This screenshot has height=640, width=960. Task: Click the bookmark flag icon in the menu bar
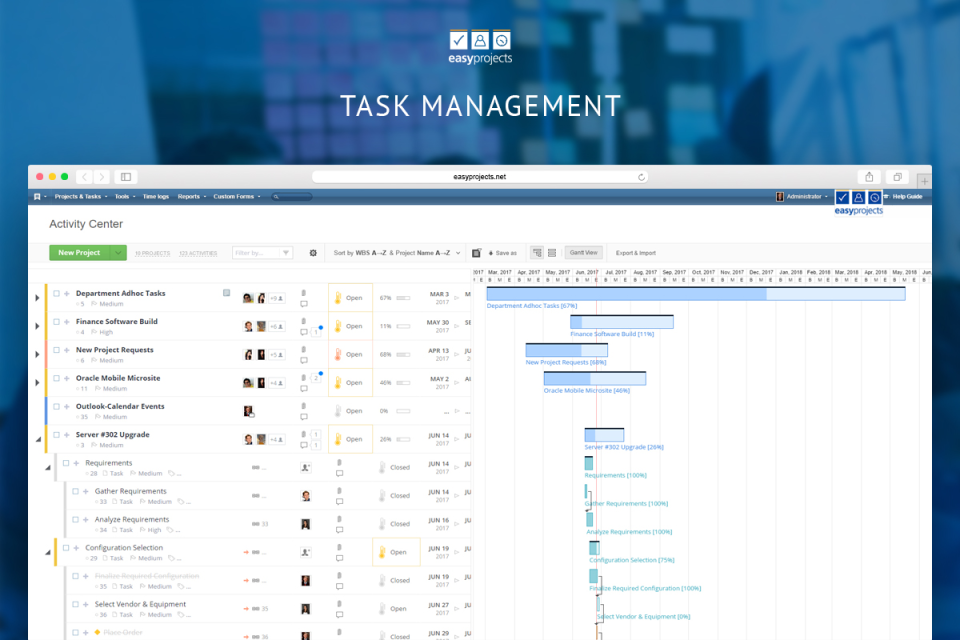[38, 197]
